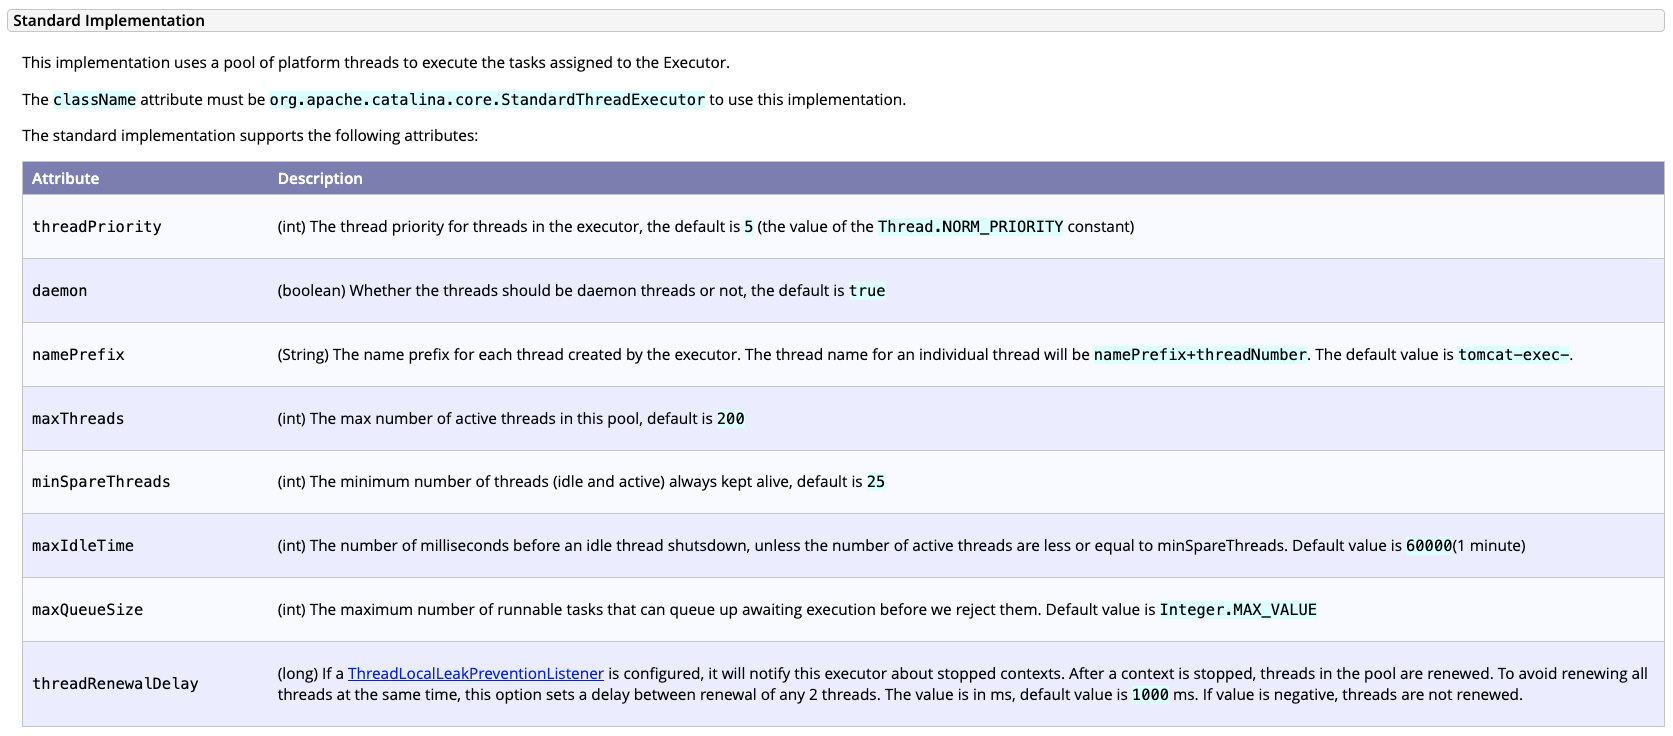Click the Description column header
The image size is (1673, 736).
pos(320,179)
